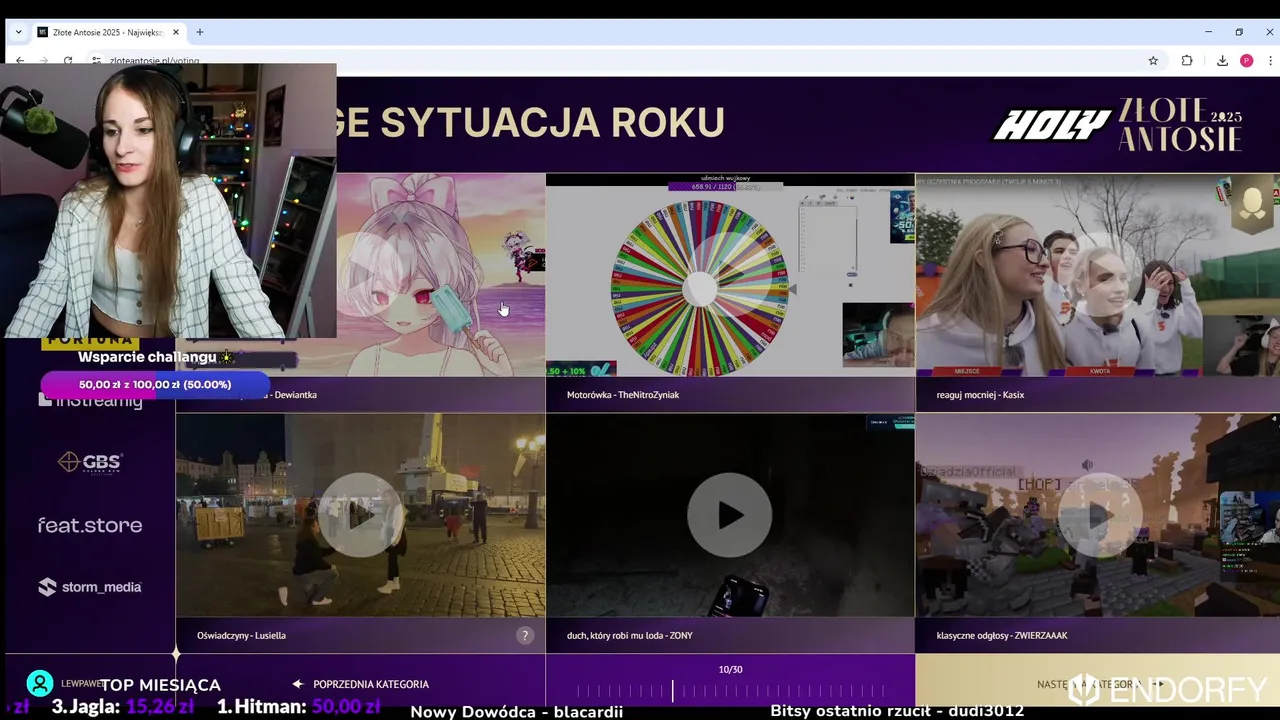Select the reaguj mocniej - Kasix caption

[980, 395]
